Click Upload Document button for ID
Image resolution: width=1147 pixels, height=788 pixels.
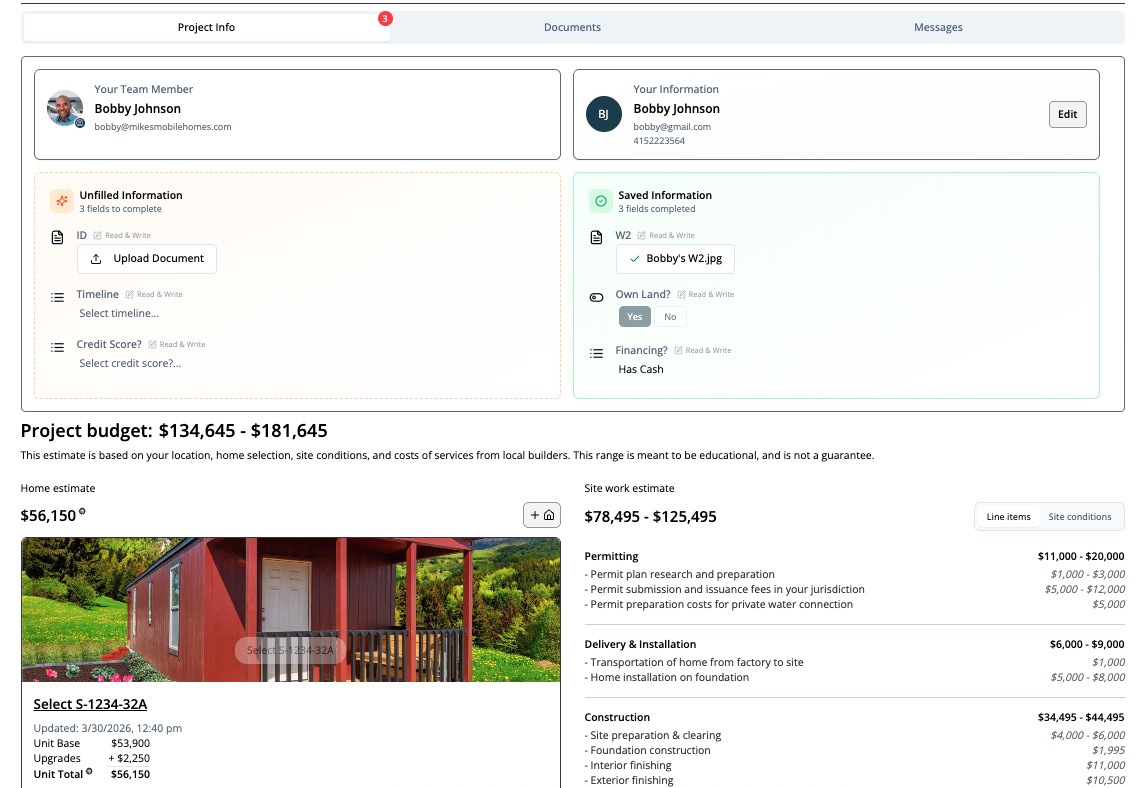[147, 259]
